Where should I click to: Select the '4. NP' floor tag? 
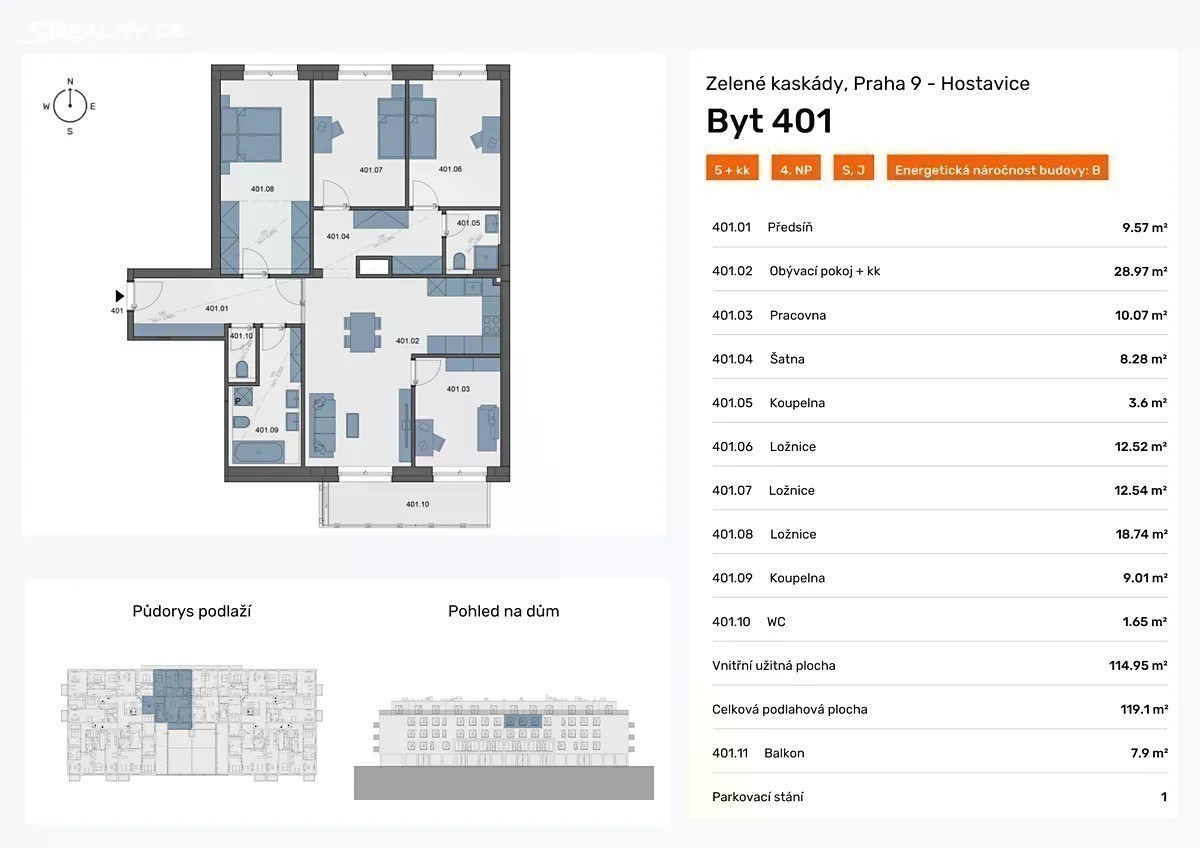coord(795,170)
